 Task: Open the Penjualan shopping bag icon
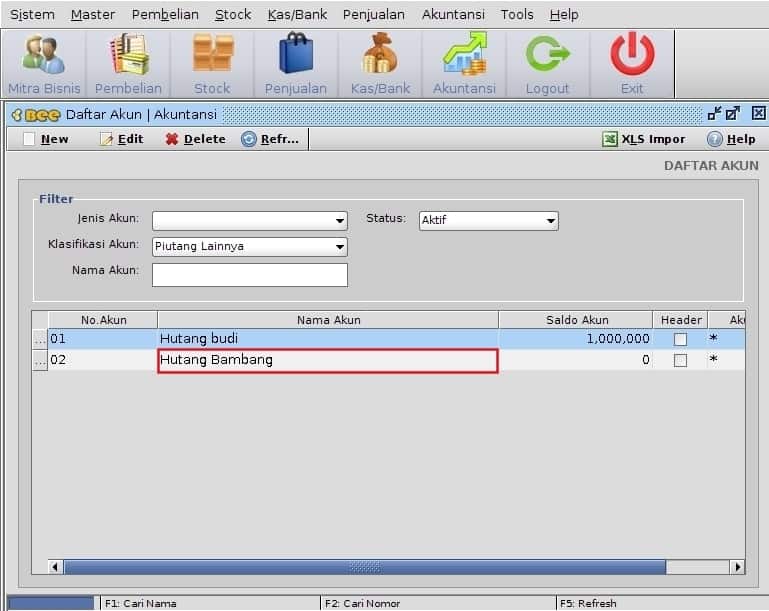tap(296, 64)
